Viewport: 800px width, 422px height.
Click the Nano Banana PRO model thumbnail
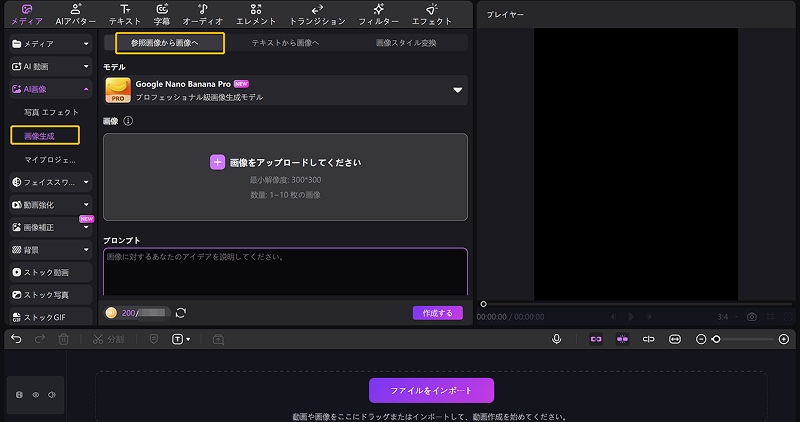point(118,90)
